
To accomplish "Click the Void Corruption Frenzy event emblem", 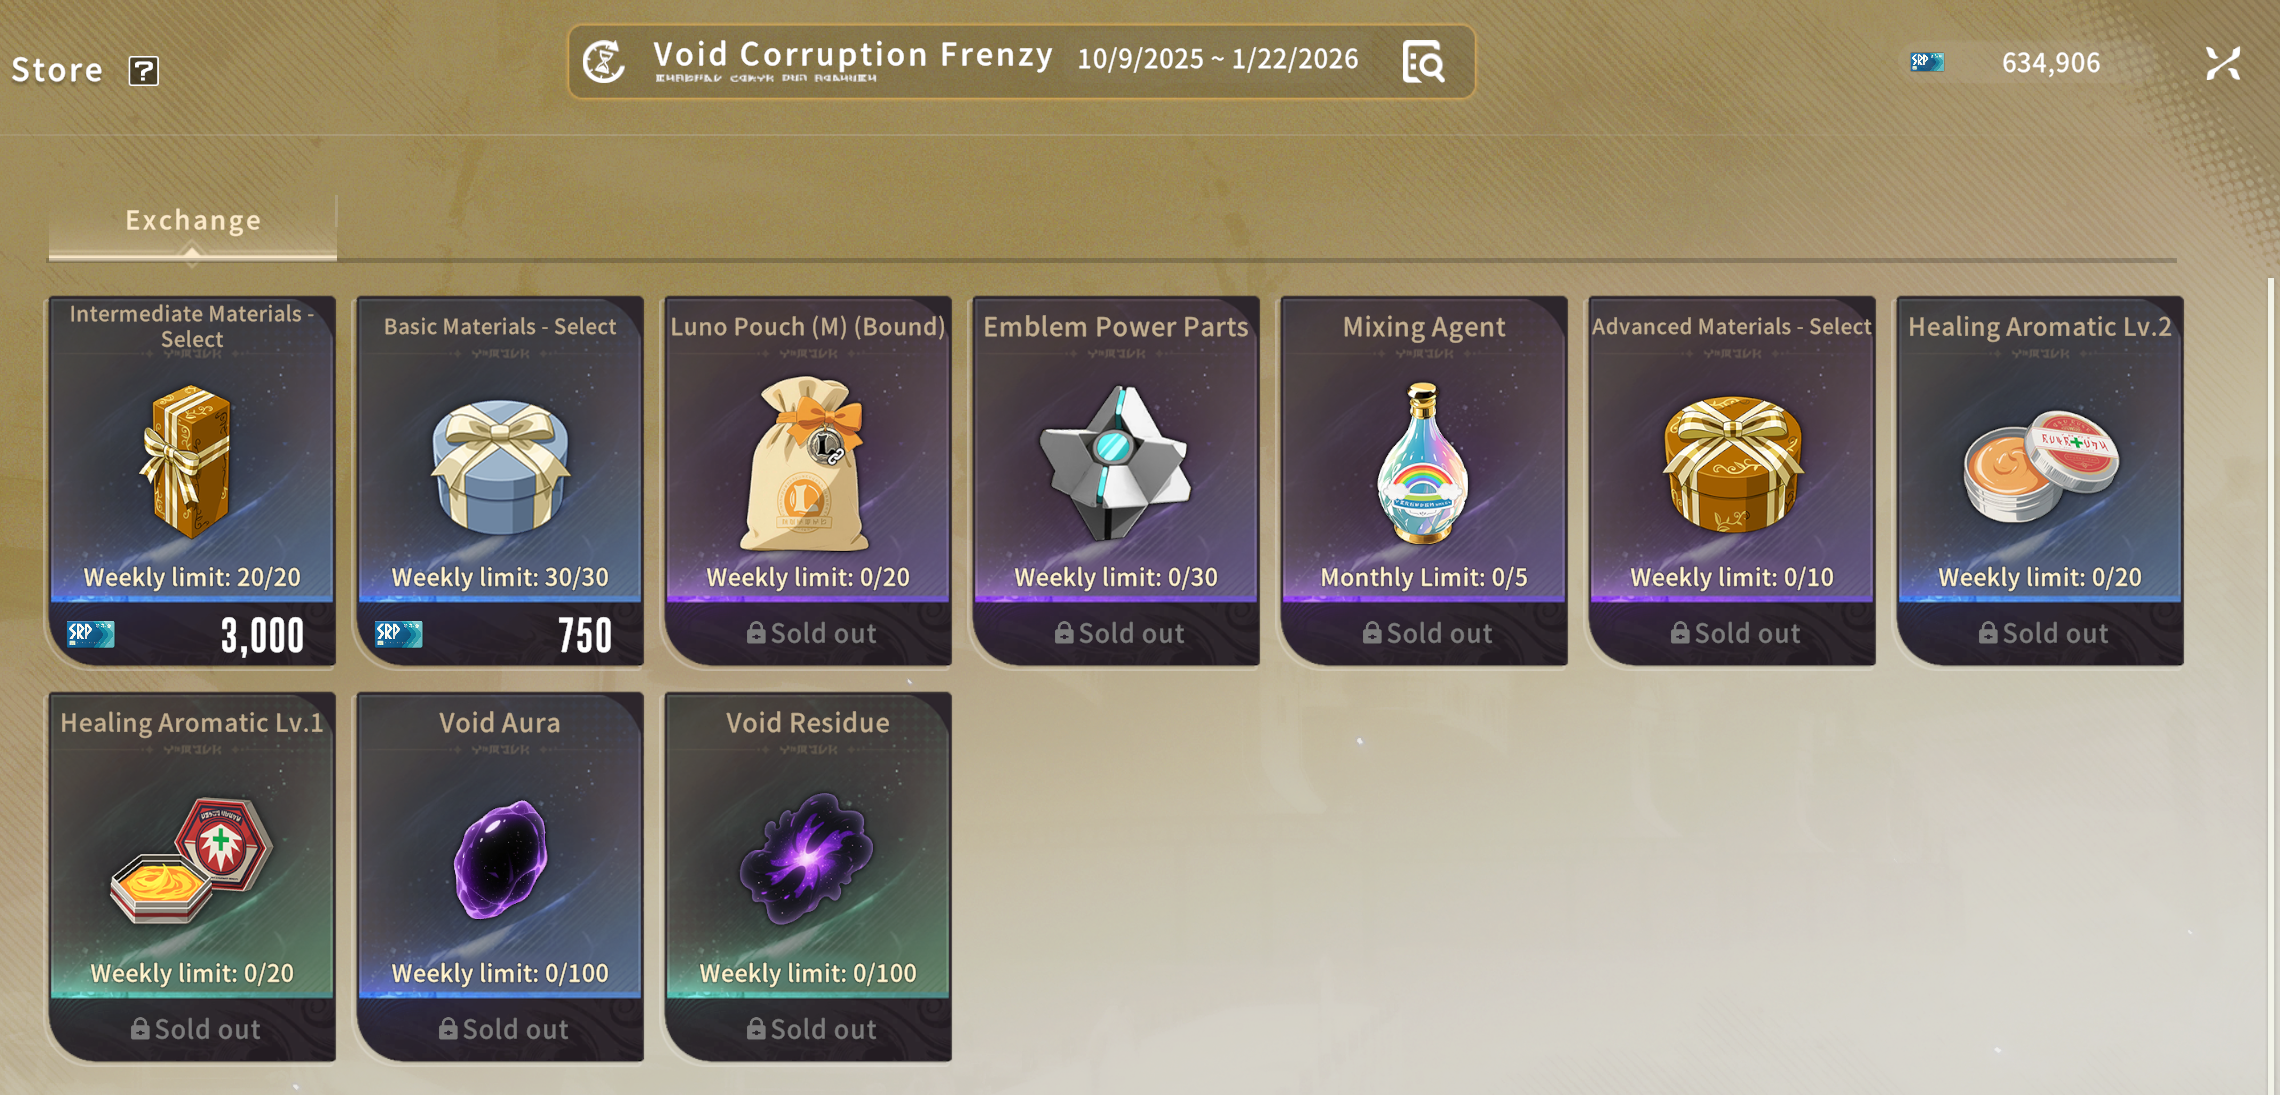I will coord(604,62).
